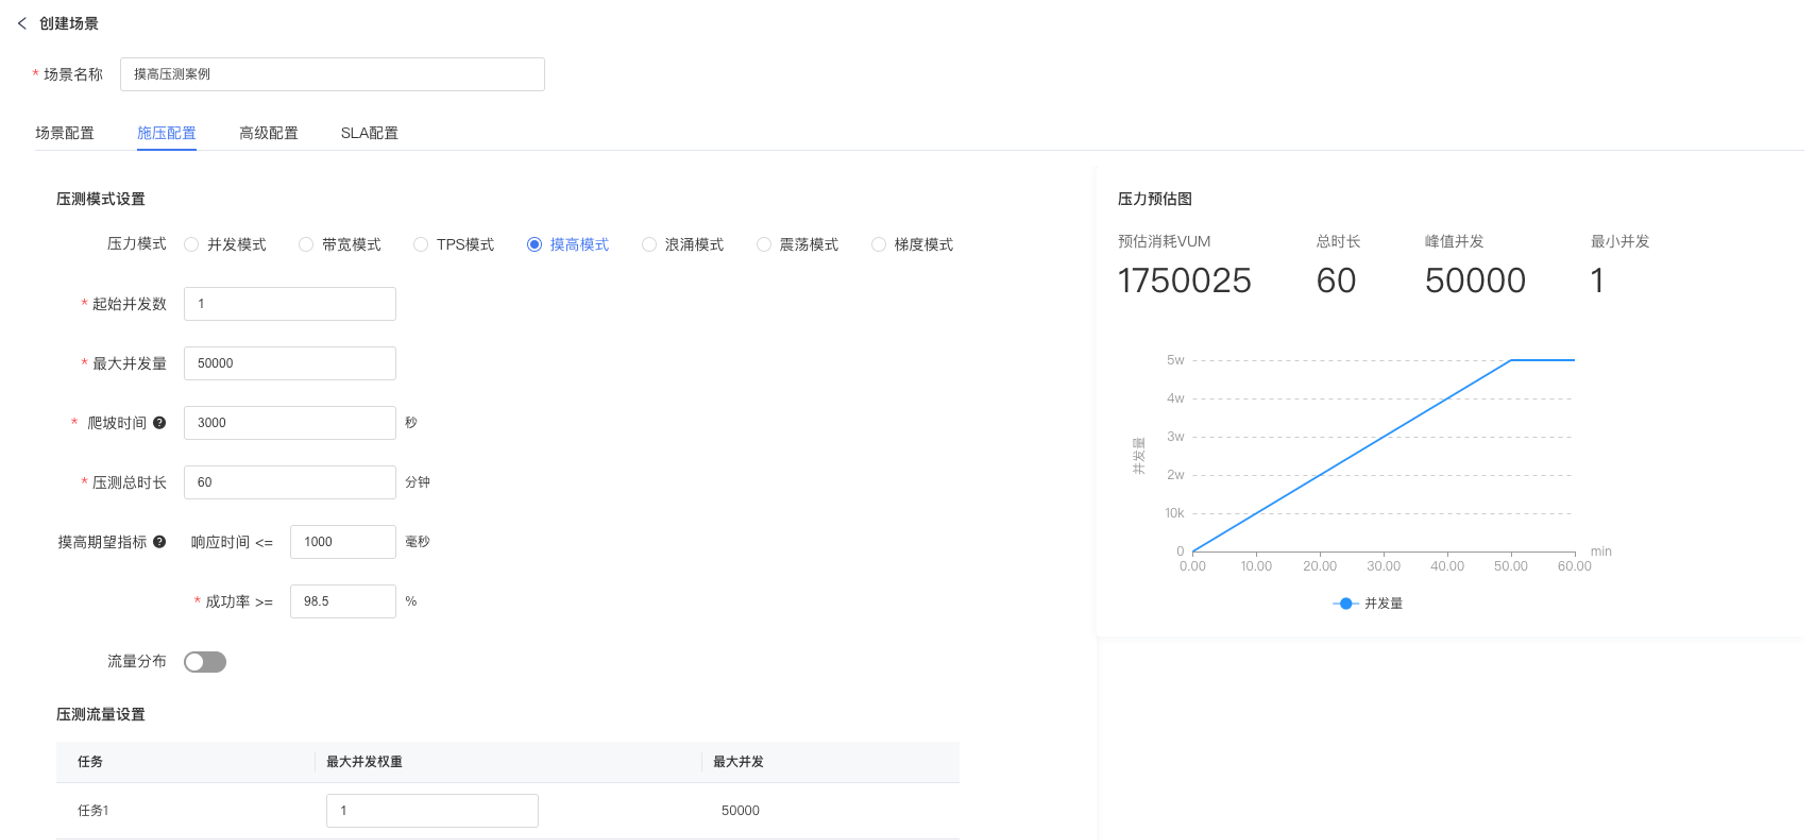Go to the SLA配置 tab
The image size is (1814, 840).
pyautogui.click(x=369, y=133)
